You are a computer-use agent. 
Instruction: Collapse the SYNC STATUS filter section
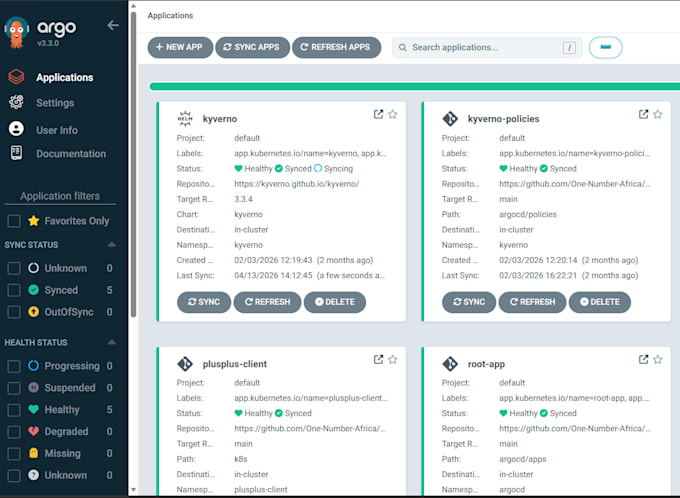(x=111, y=244)
